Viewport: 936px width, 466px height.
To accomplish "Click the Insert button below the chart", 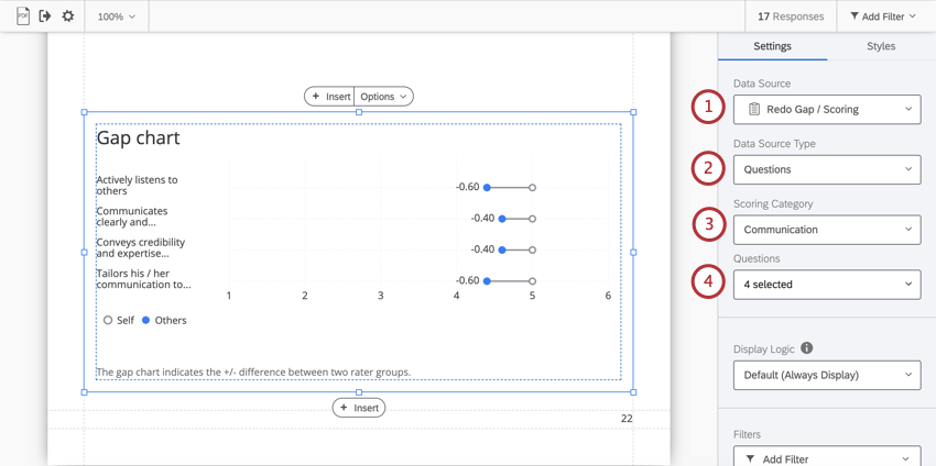I will (359, 408).
